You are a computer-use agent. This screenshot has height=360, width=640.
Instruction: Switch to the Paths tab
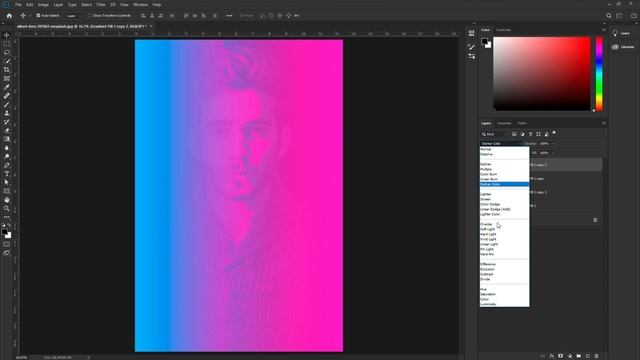(522, 123)
